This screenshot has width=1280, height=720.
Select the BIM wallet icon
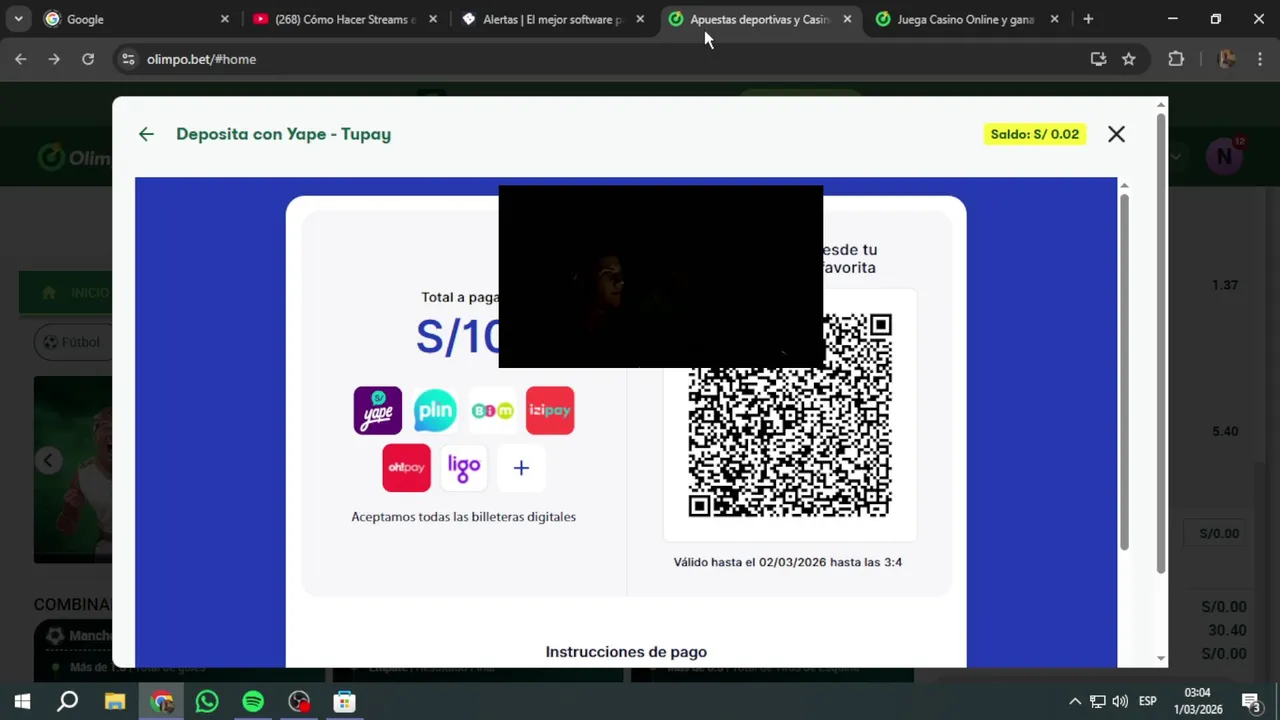tap(492, 410)
